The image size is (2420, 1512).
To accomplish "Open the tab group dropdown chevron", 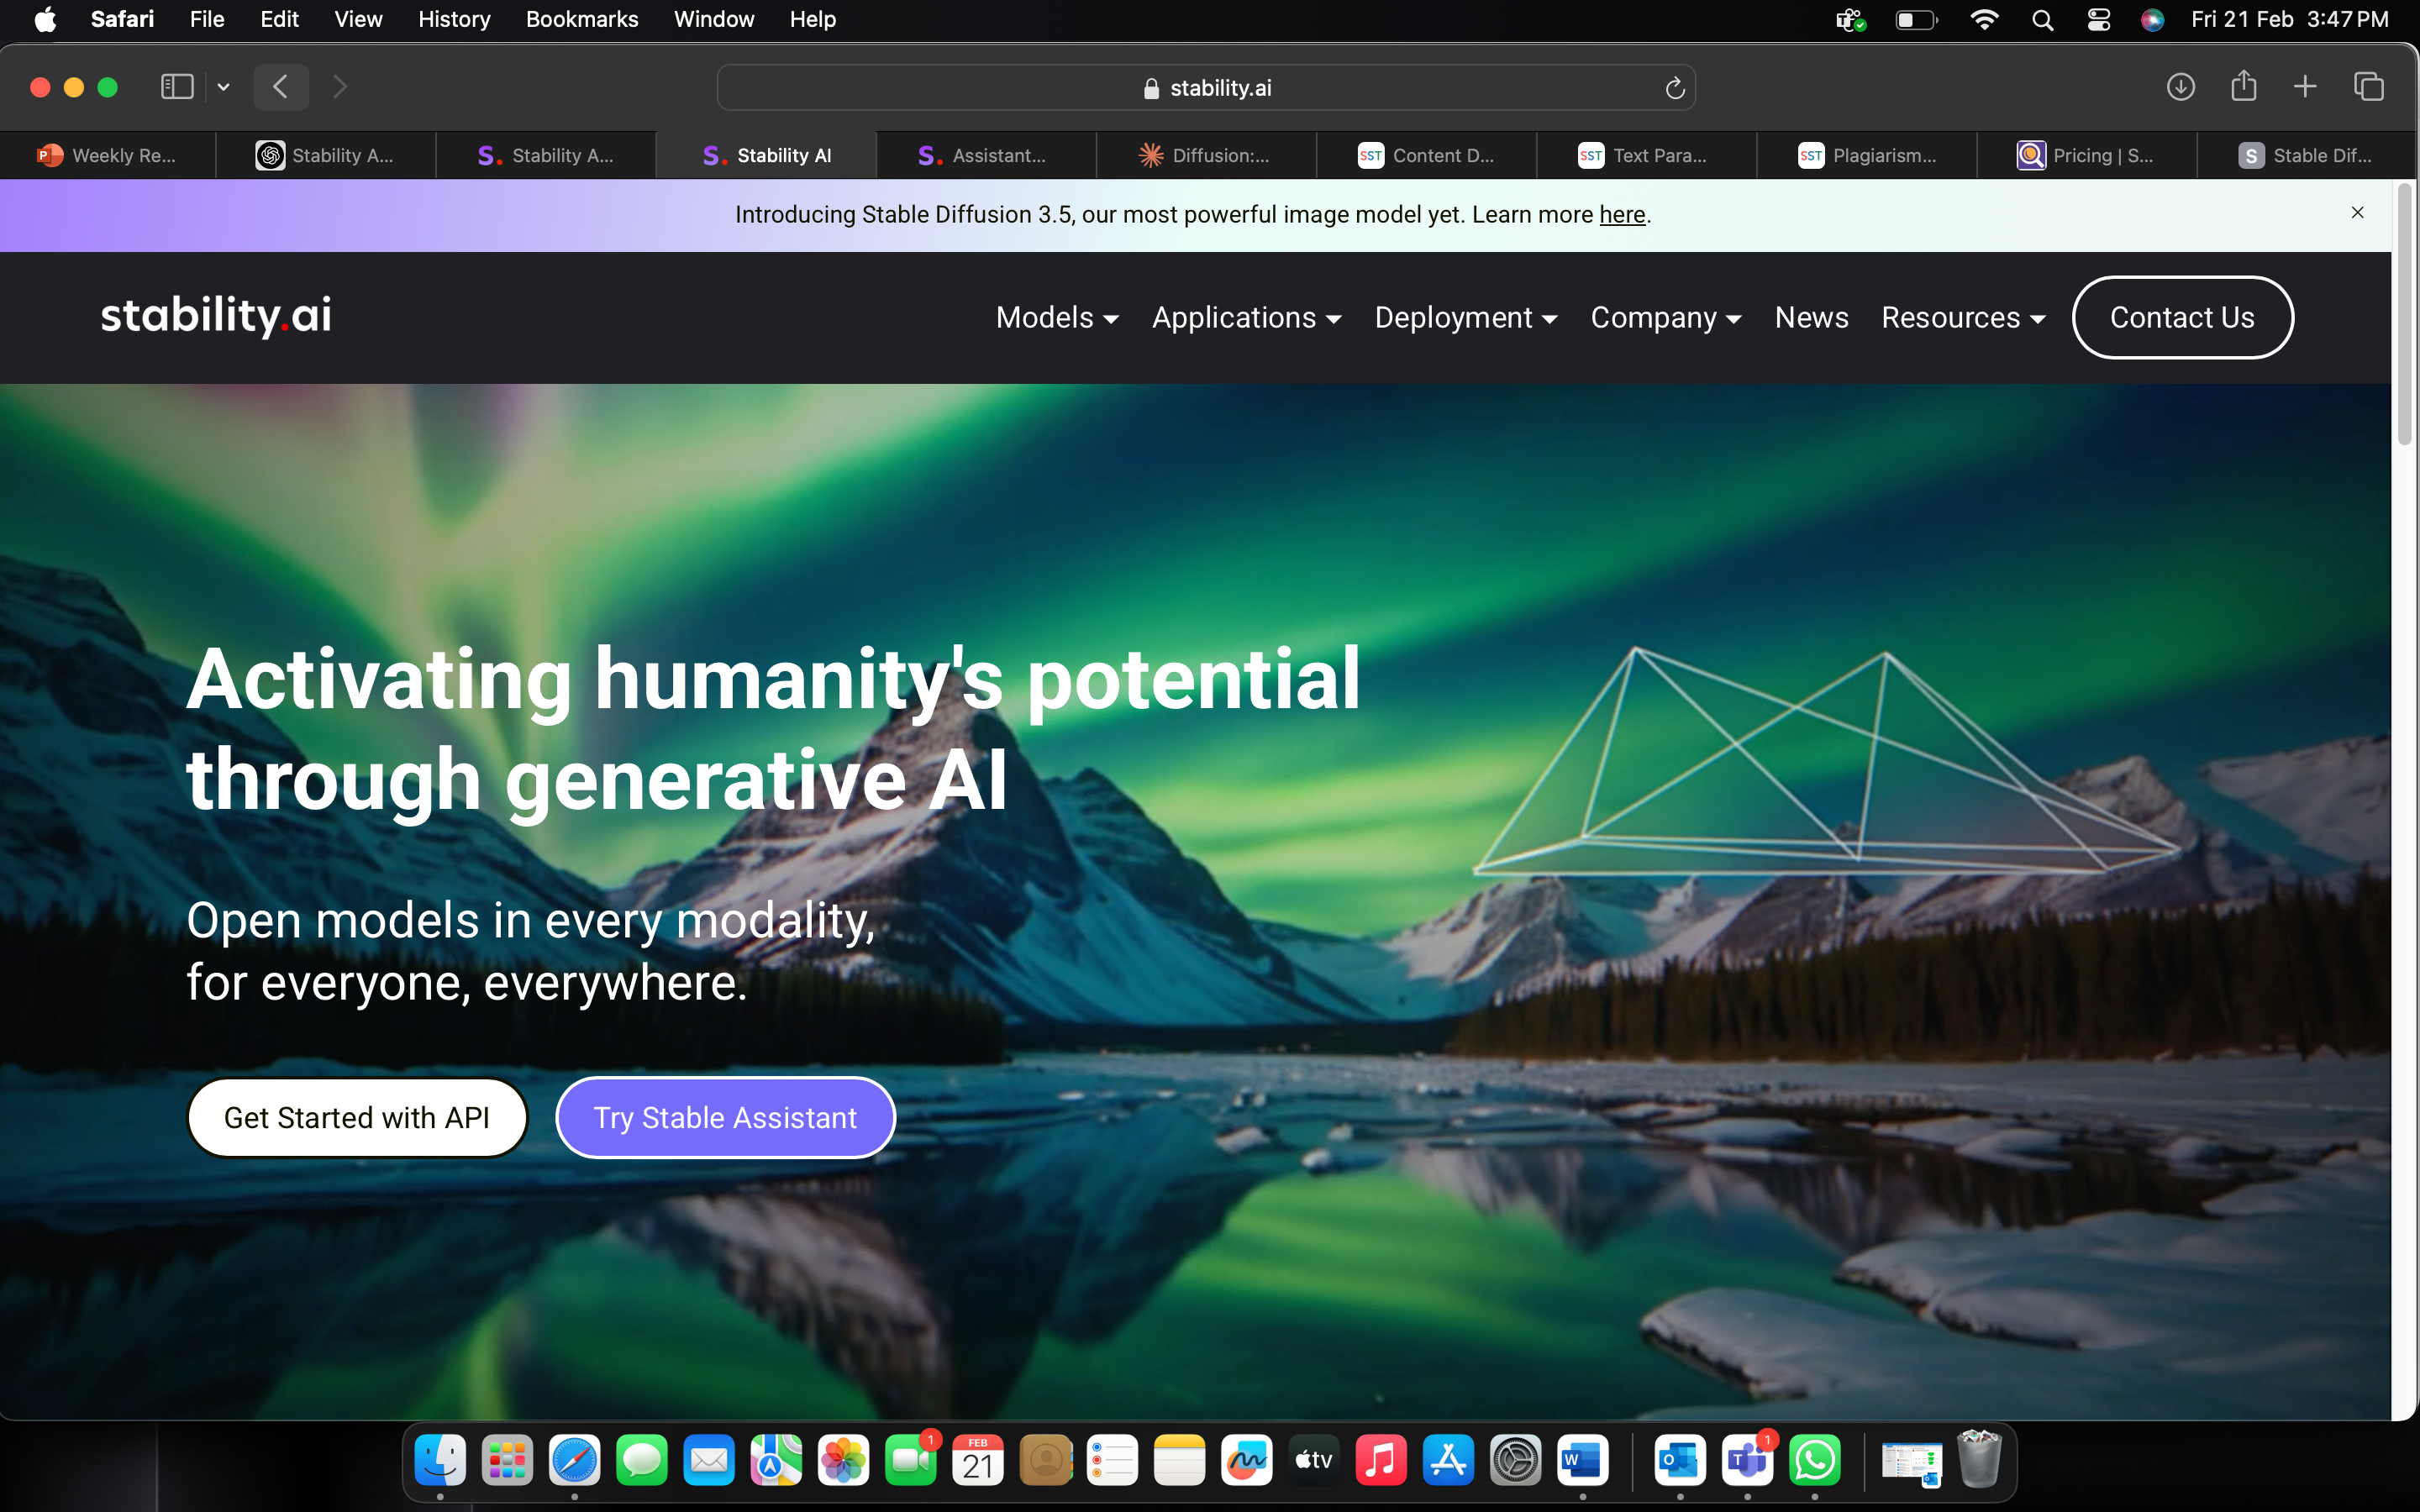I will tap(223, 87).
